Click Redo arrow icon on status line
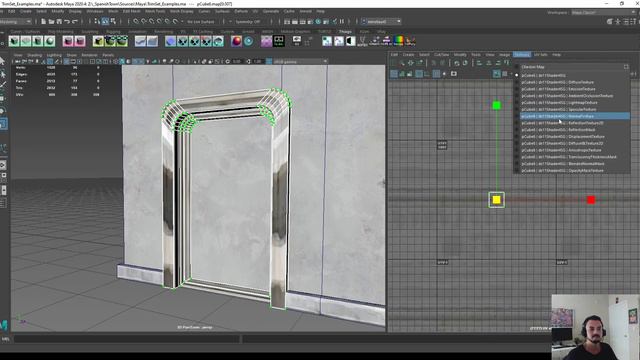This screenshot has height=360, width=640. (x=75, y=21)
